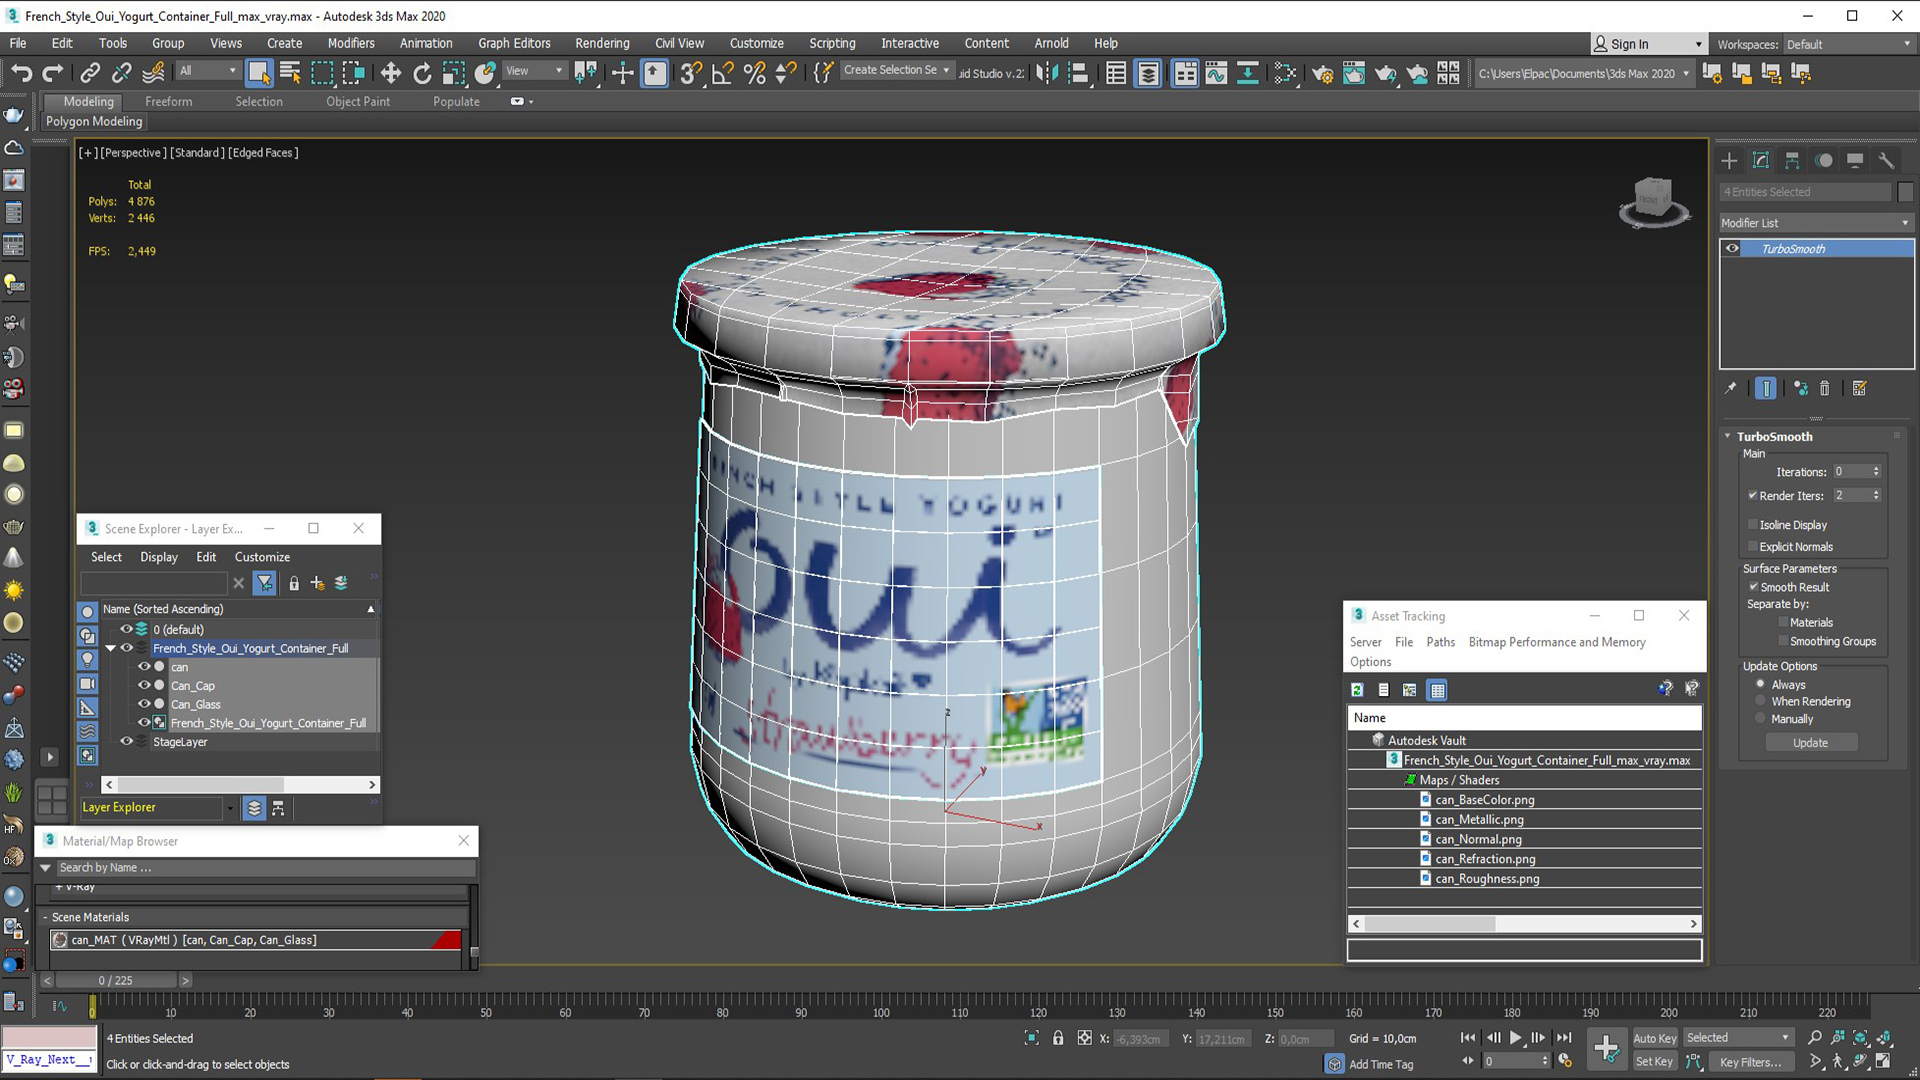Click the lock icon in Scene Explorer
The height and width of the screenshot is (1080, 1920).
tap(294, 583)
